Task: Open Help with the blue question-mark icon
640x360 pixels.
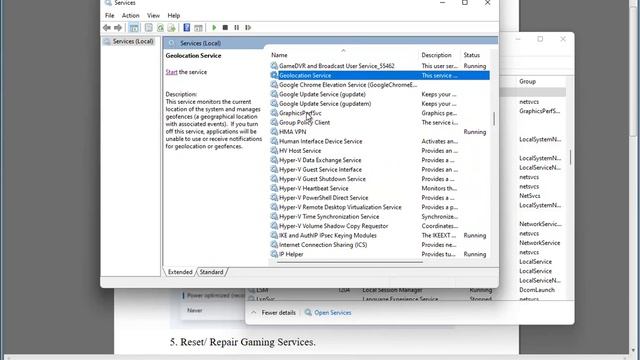Action: (187, 28)
